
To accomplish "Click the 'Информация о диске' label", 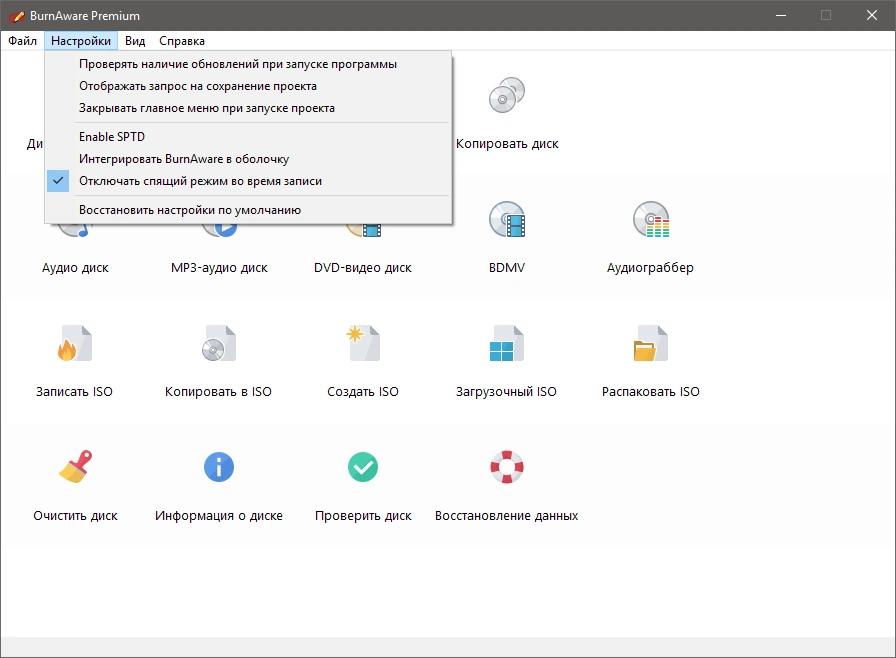I will (219, 516).
